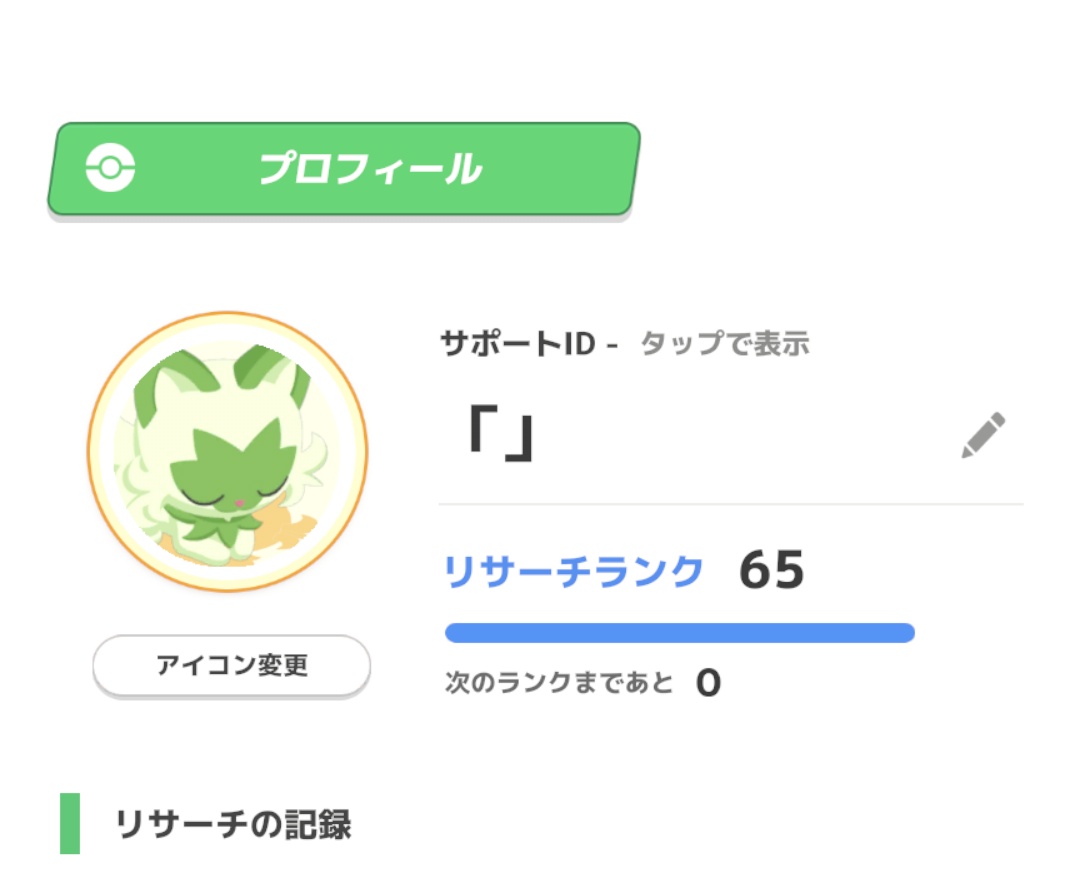Click the remaining points value 0

click(x=708, y=683)
